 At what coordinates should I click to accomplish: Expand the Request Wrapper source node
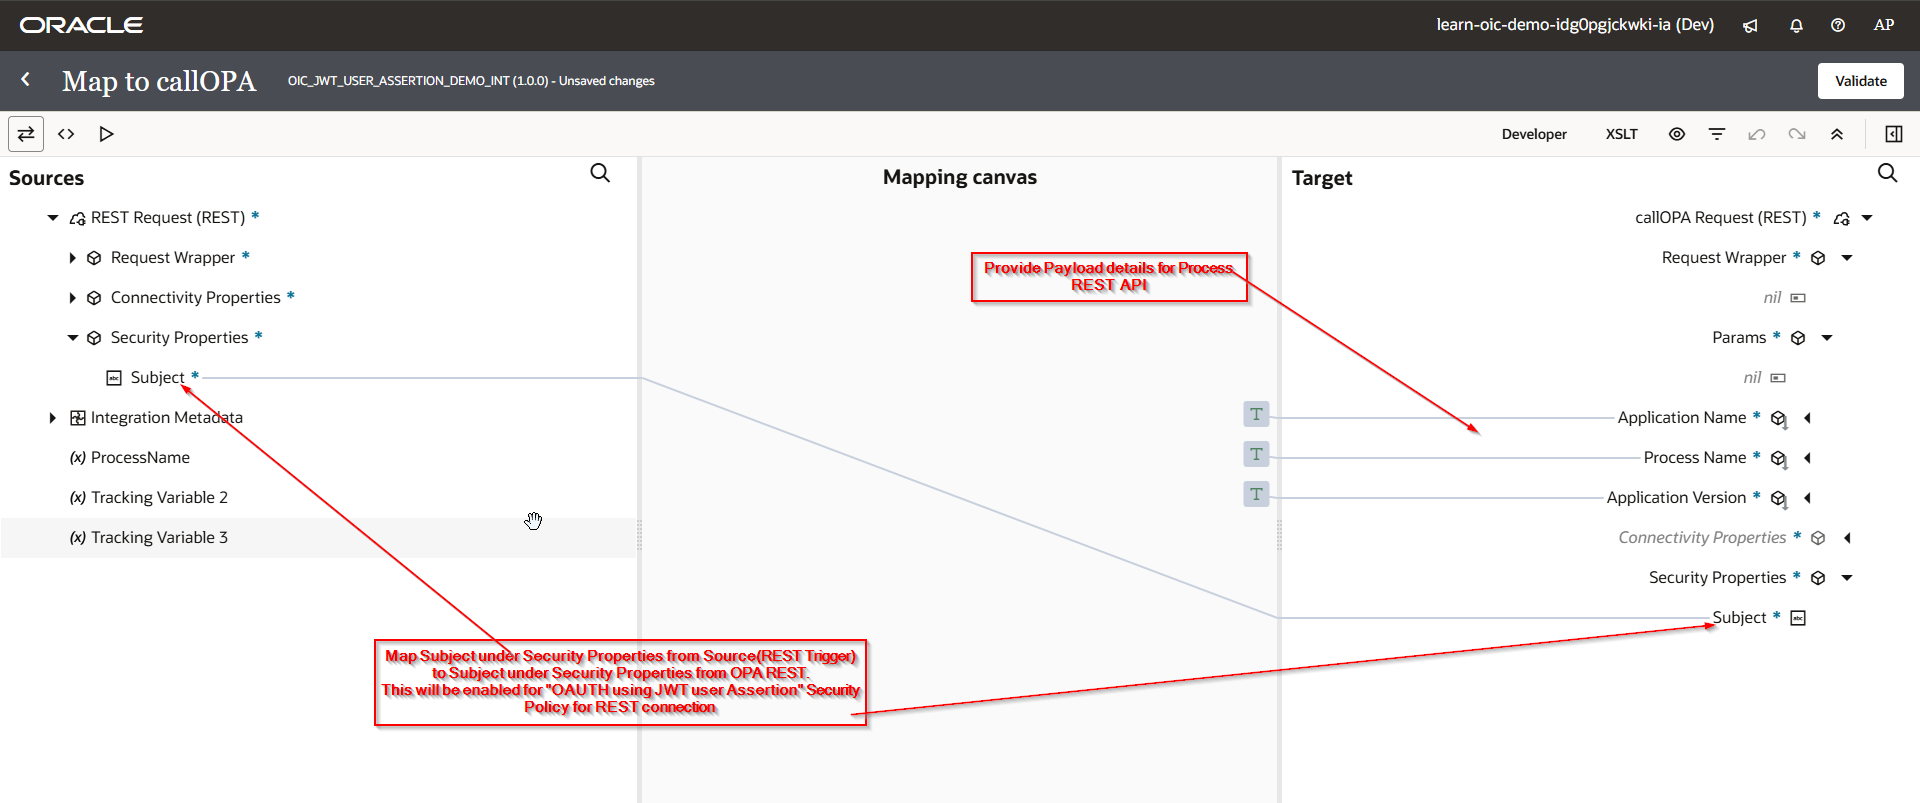(x=72, y=258)
